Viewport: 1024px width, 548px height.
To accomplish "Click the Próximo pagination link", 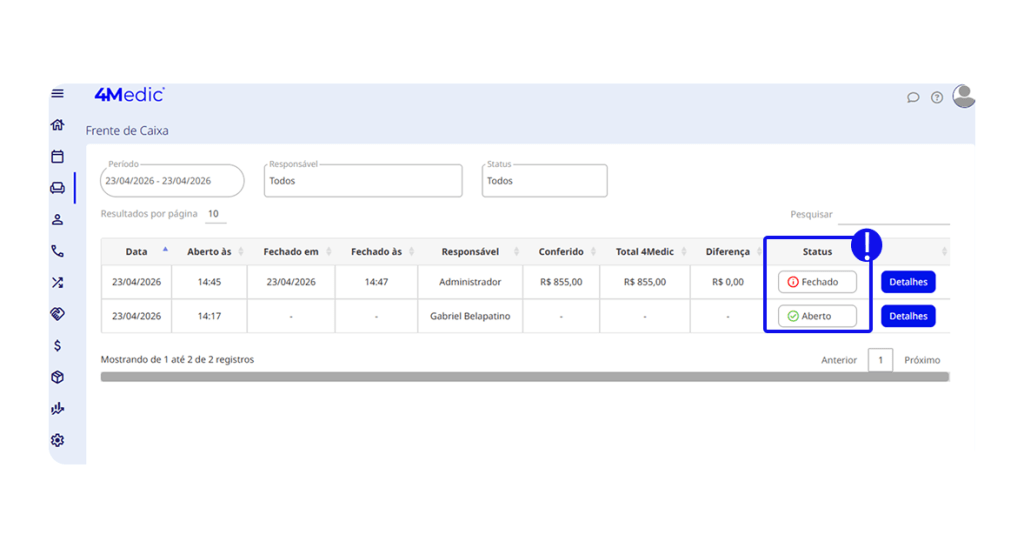I will 921,360.
